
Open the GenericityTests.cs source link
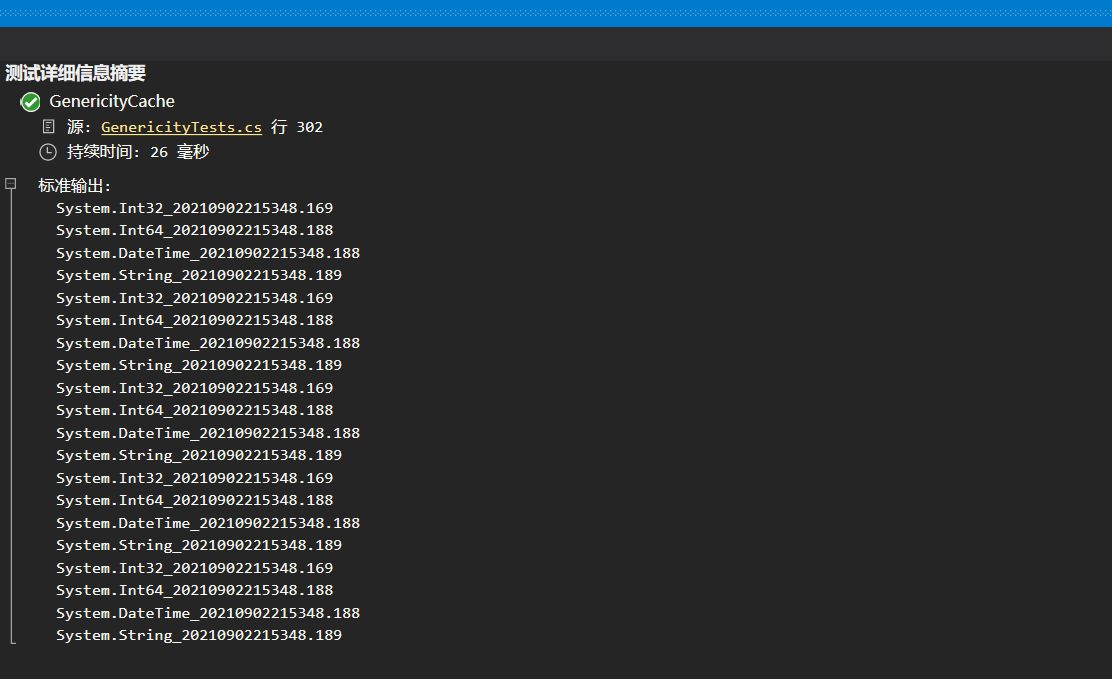(181, 127)
